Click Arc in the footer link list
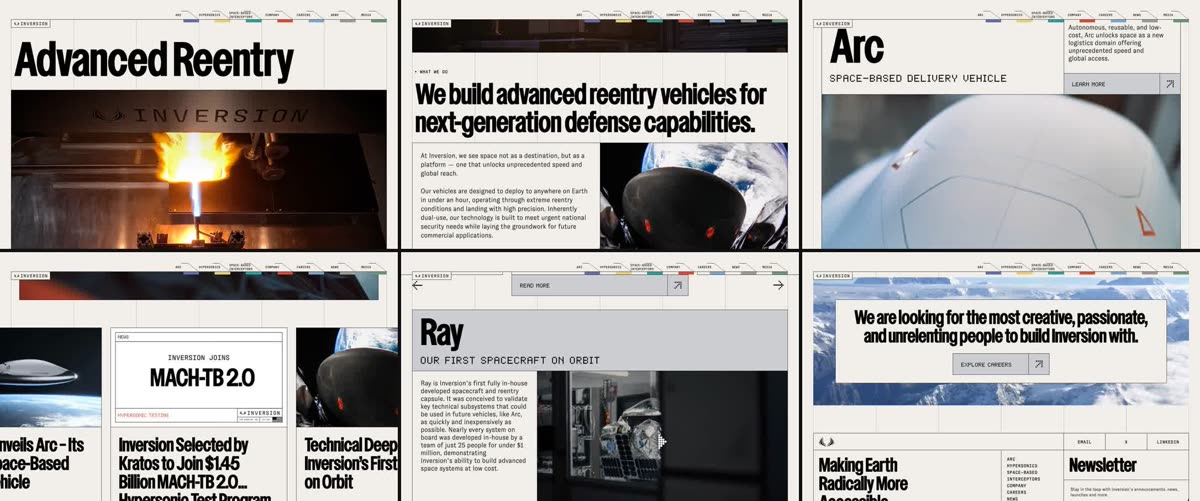This screenshot has width=1200, height=501. pos(1011,459)
